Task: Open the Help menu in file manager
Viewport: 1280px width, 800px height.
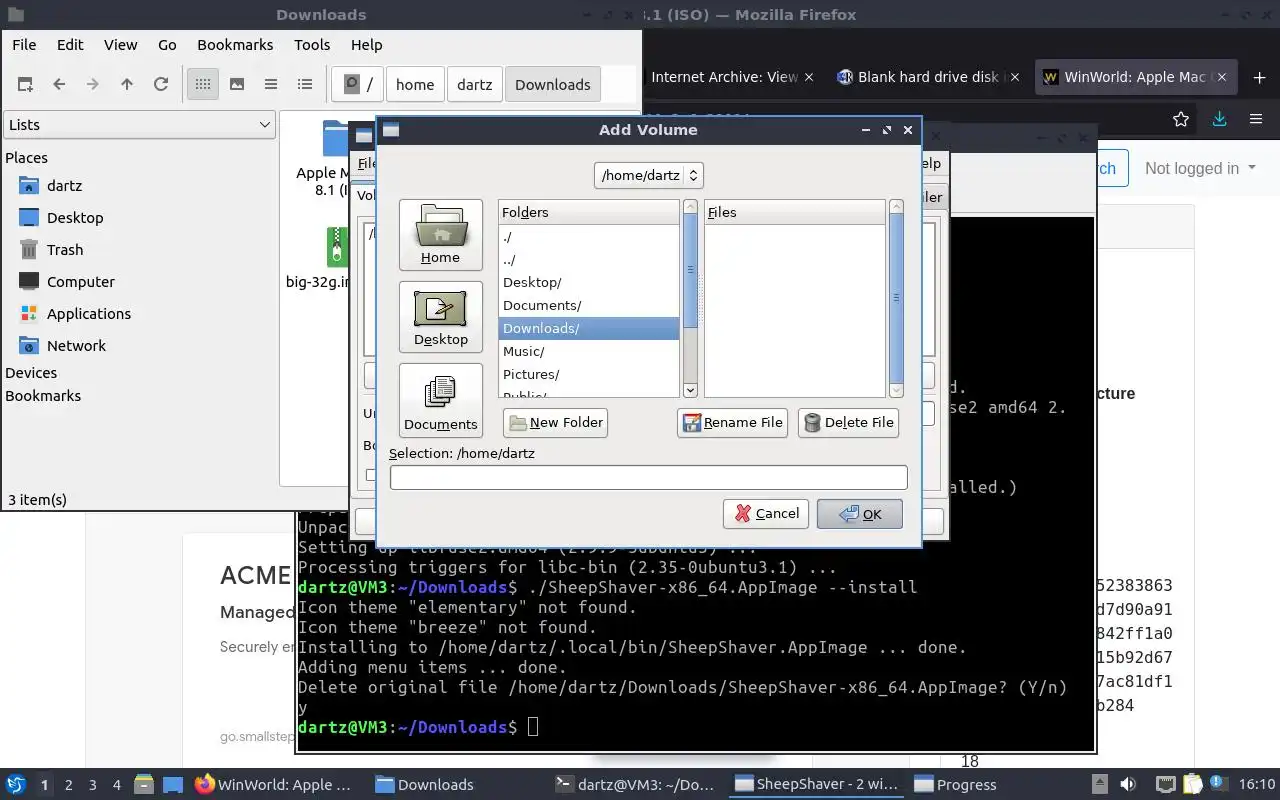Action: (x=367, y=44)
